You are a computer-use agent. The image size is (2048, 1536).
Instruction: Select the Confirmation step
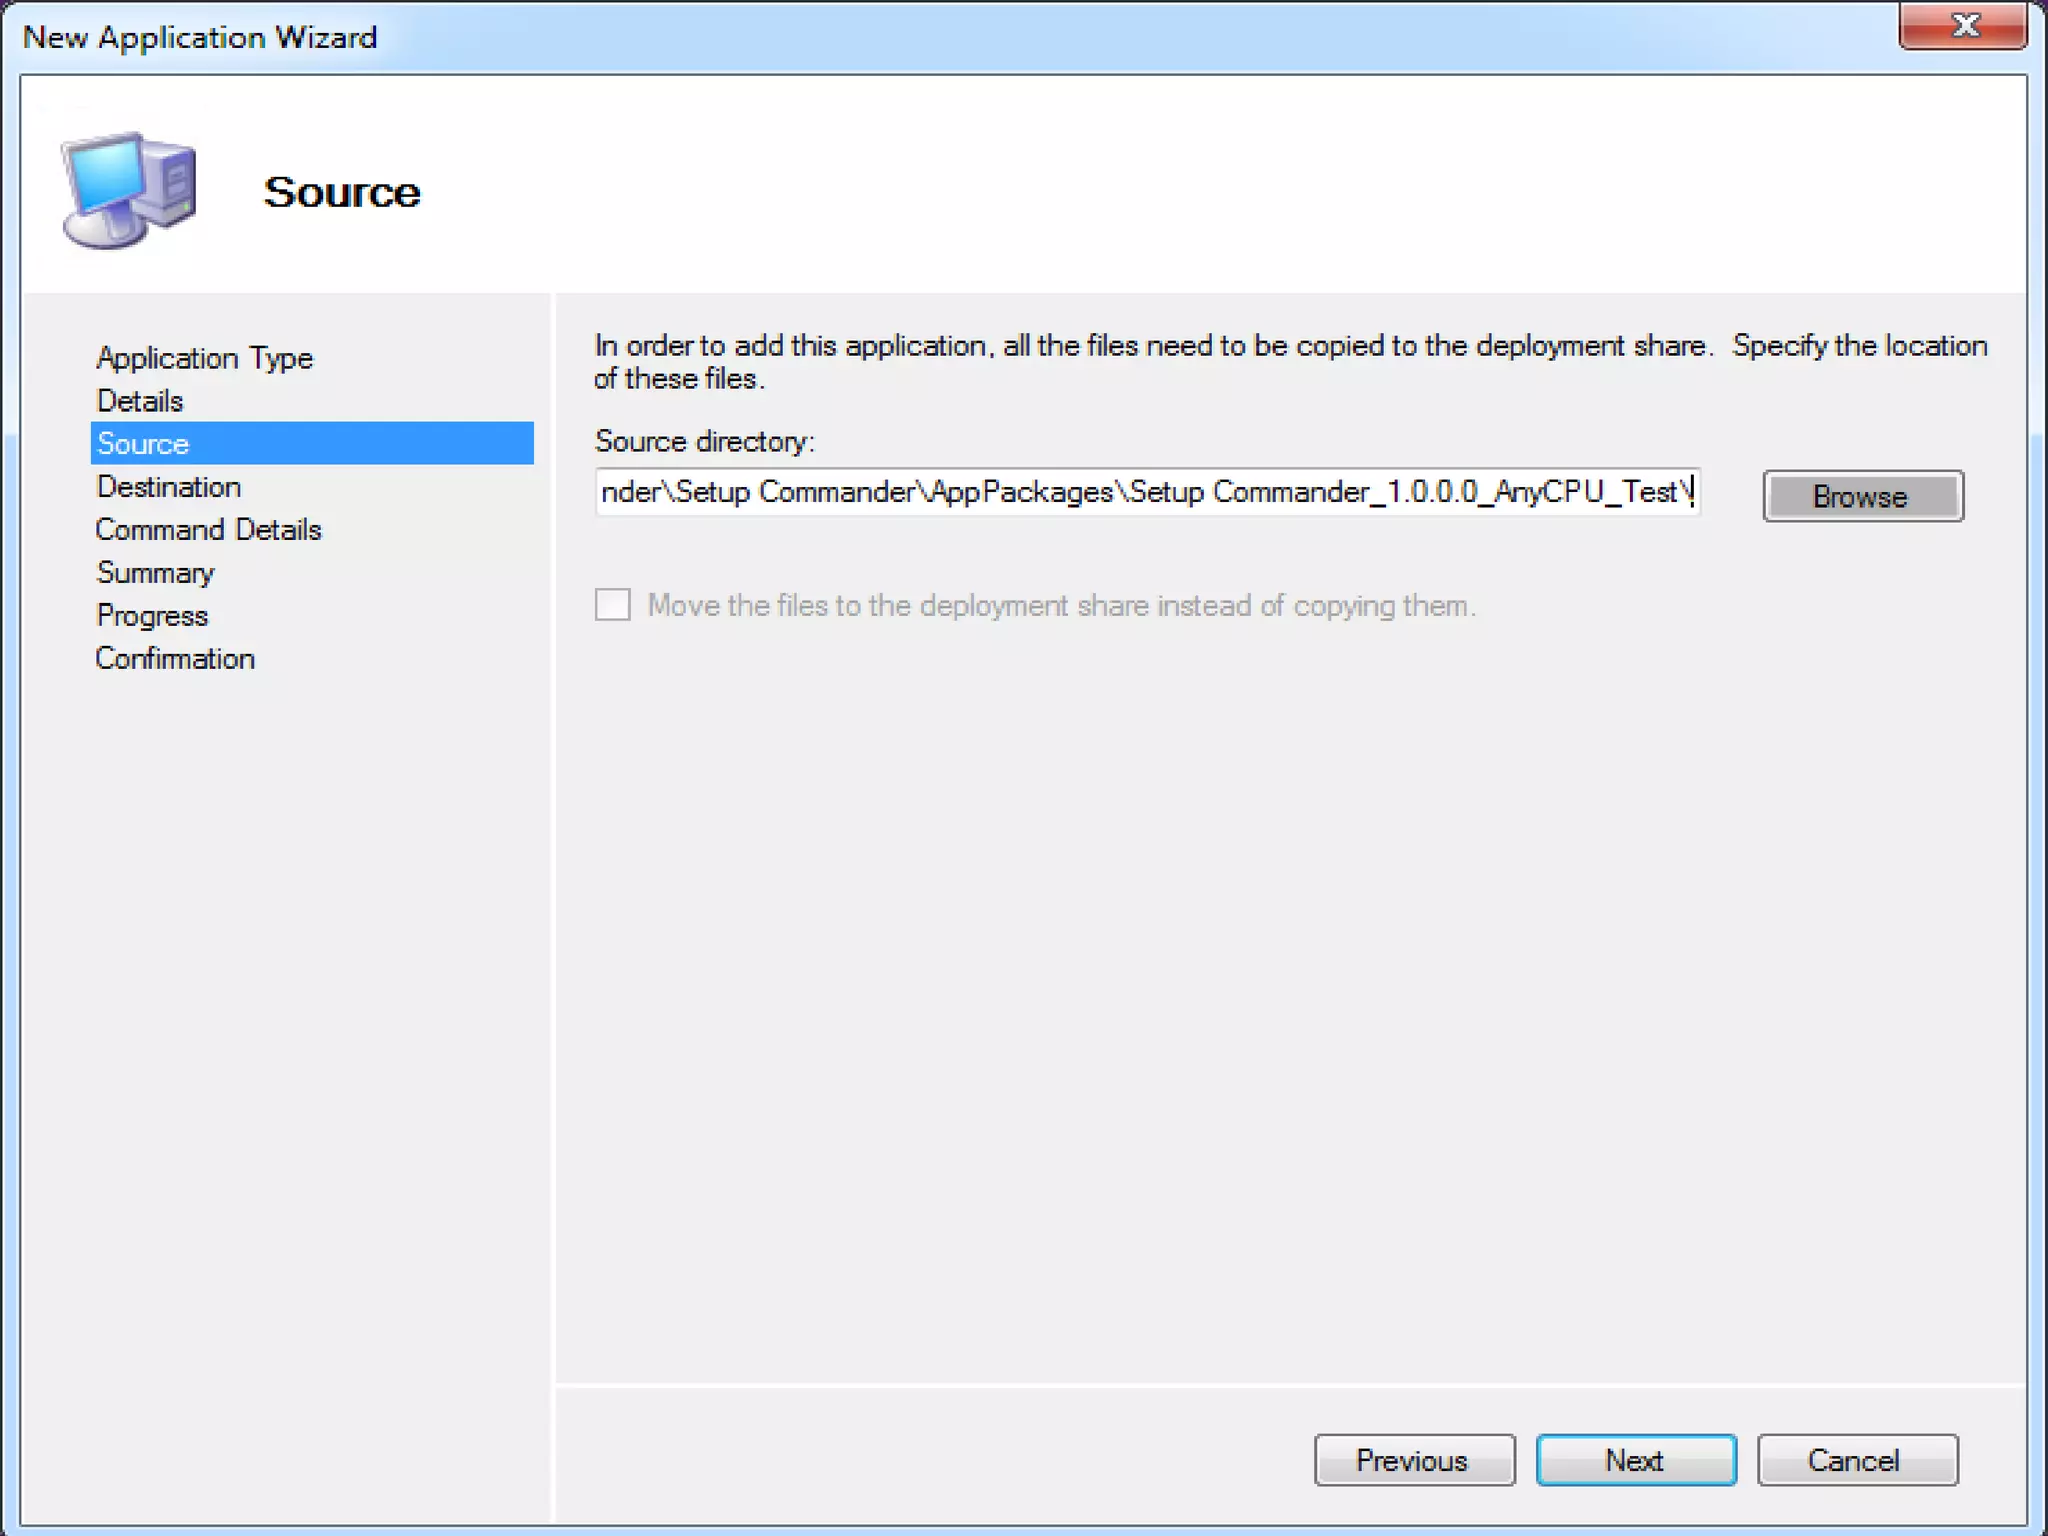tap(175, 659)
